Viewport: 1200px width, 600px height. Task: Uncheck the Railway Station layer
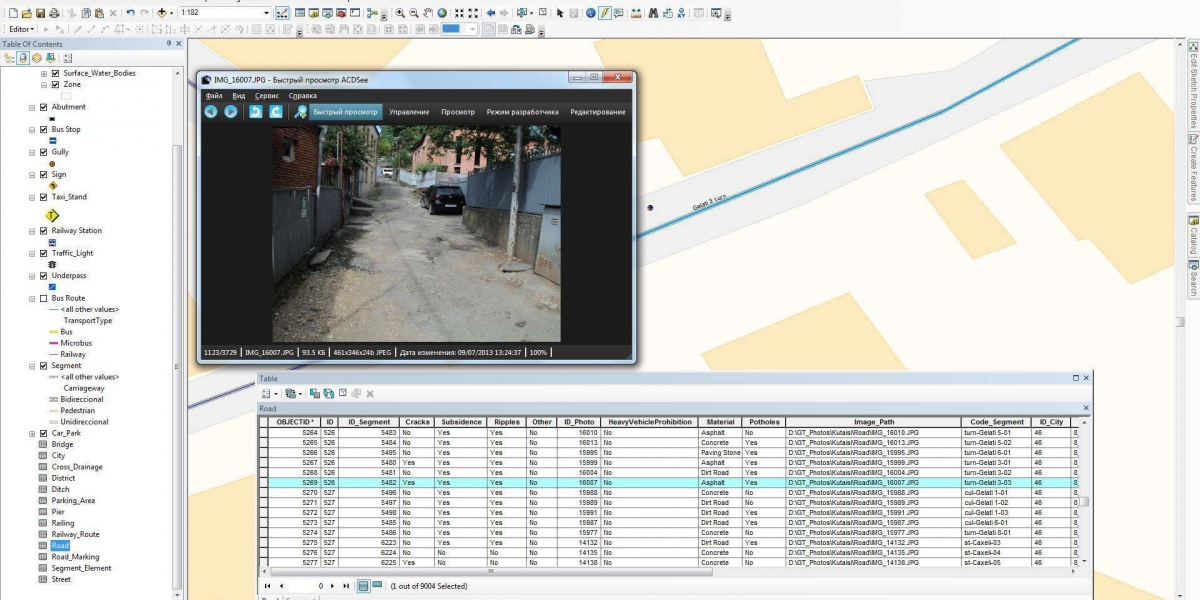(43, 231)
